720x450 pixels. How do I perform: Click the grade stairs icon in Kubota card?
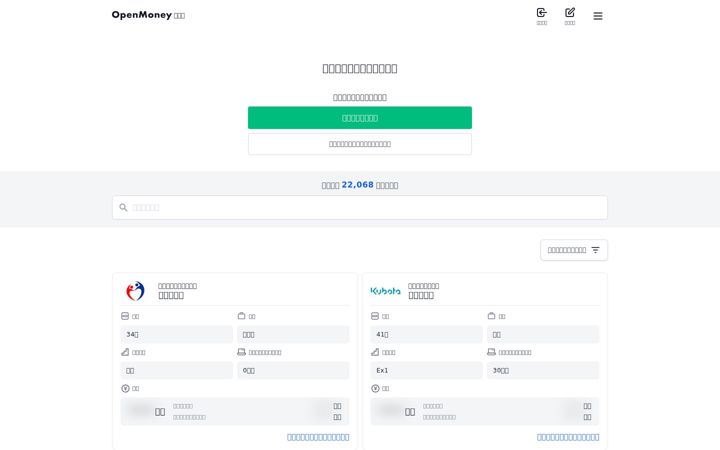click(x=375, y=352)
